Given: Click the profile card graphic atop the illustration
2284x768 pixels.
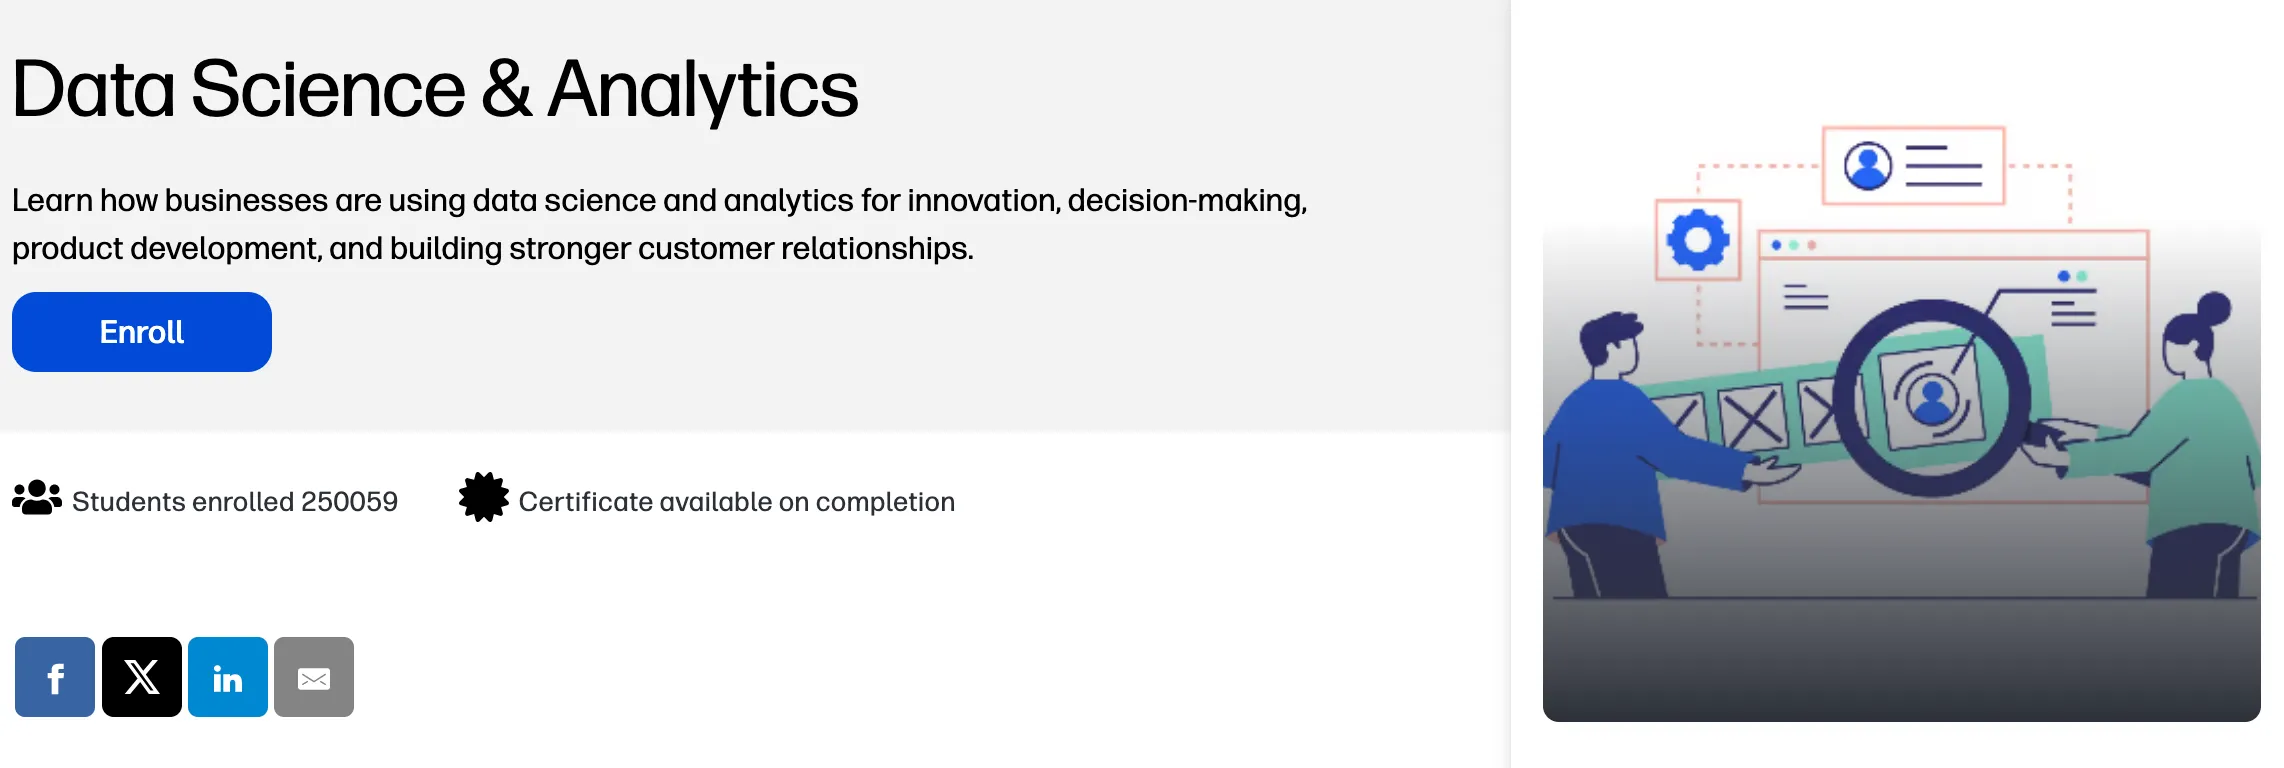Looking at the screenshot, I should click(1915, 165).
